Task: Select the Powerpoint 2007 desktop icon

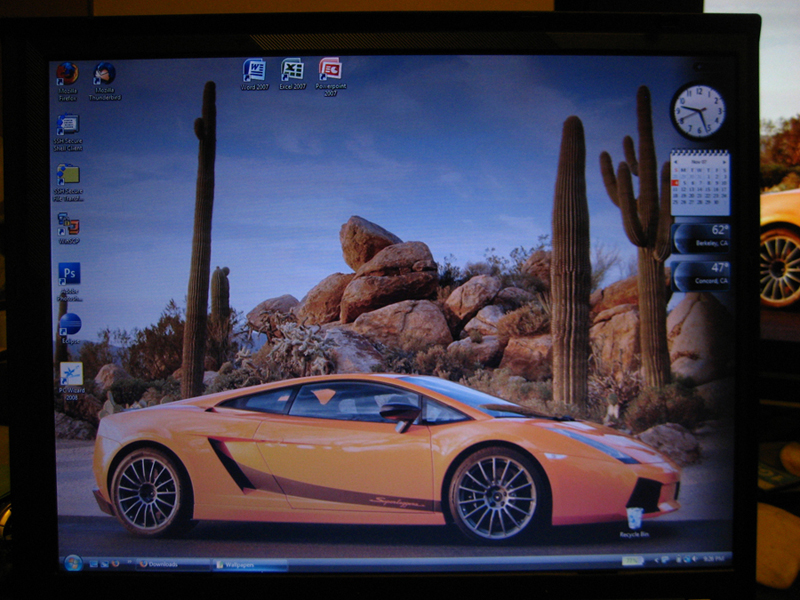Action: (331, 77)
